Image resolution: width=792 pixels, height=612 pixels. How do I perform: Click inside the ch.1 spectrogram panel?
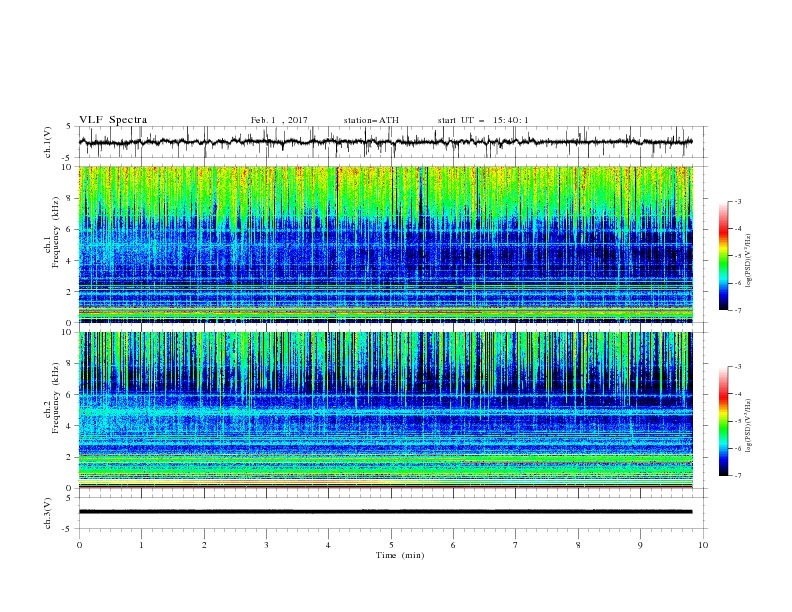click(385, 244)
